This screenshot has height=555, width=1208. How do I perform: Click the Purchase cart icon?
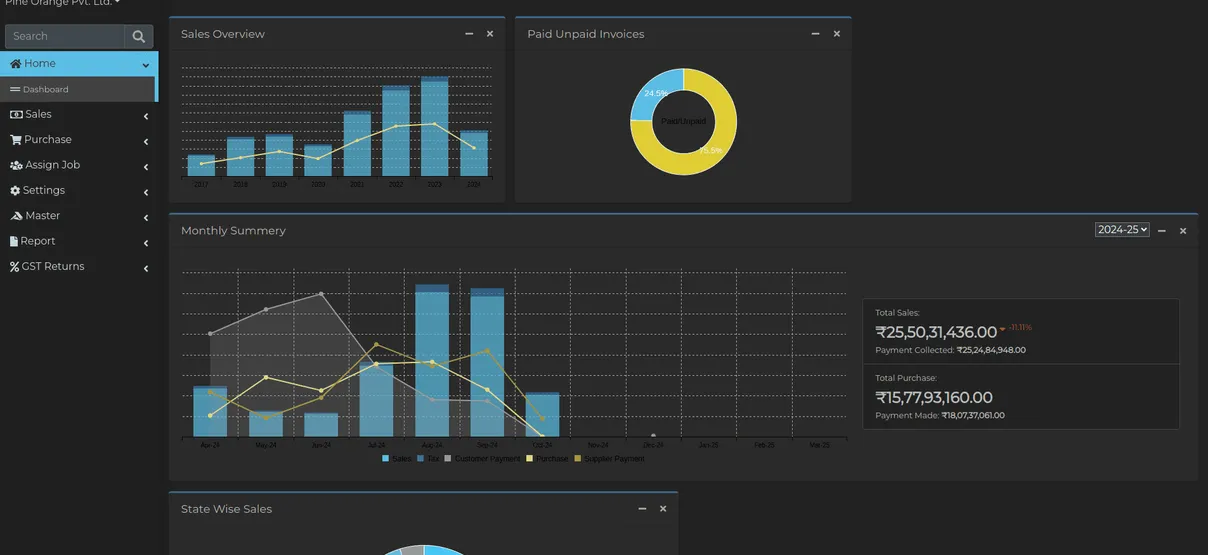(x=15, y=140)
